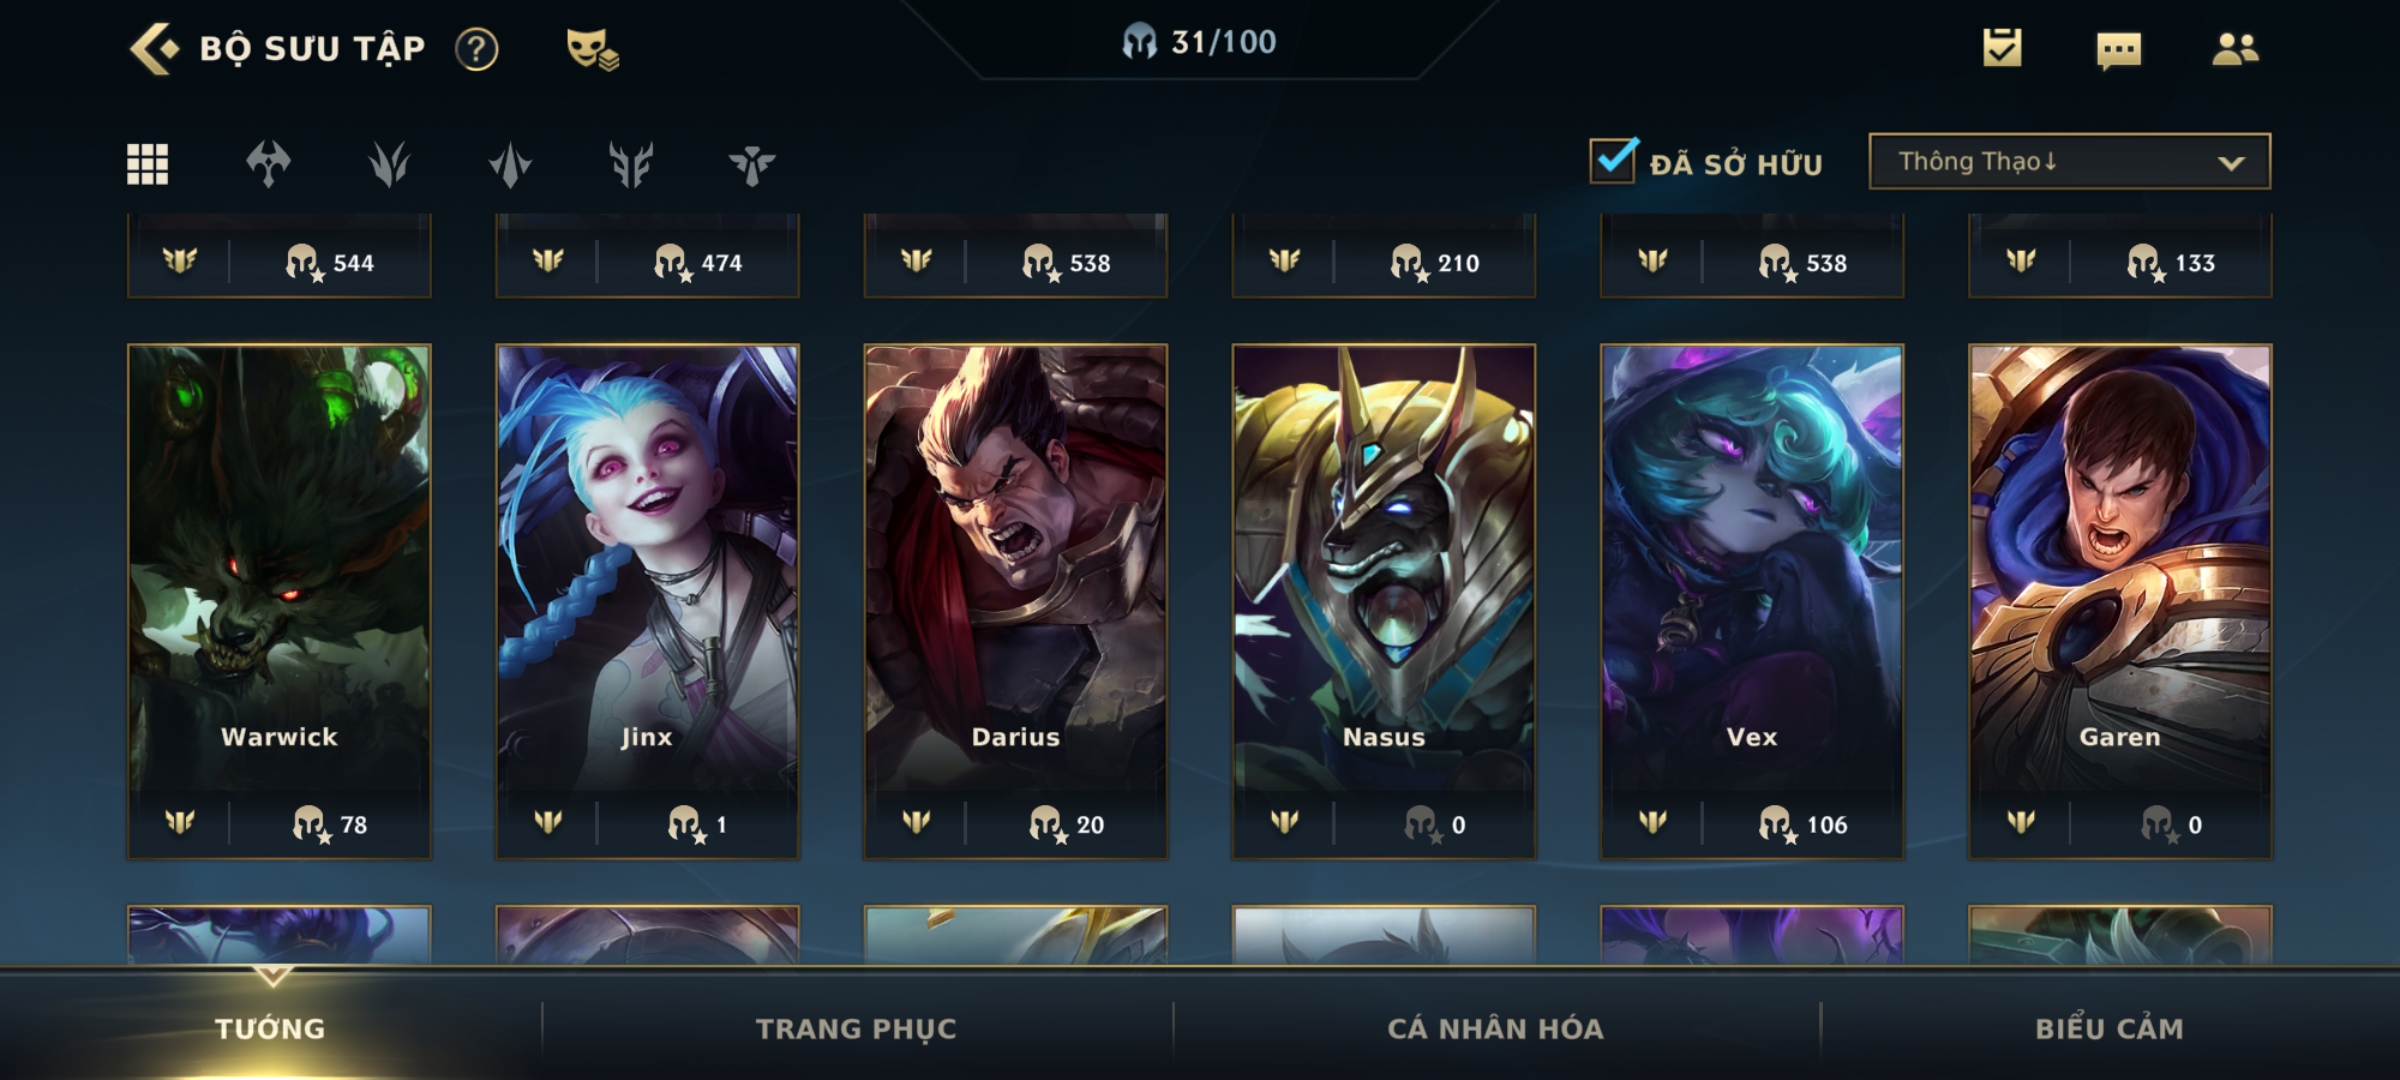
Task: Open the missions checklist icon
Action: tap(2002, 48)
